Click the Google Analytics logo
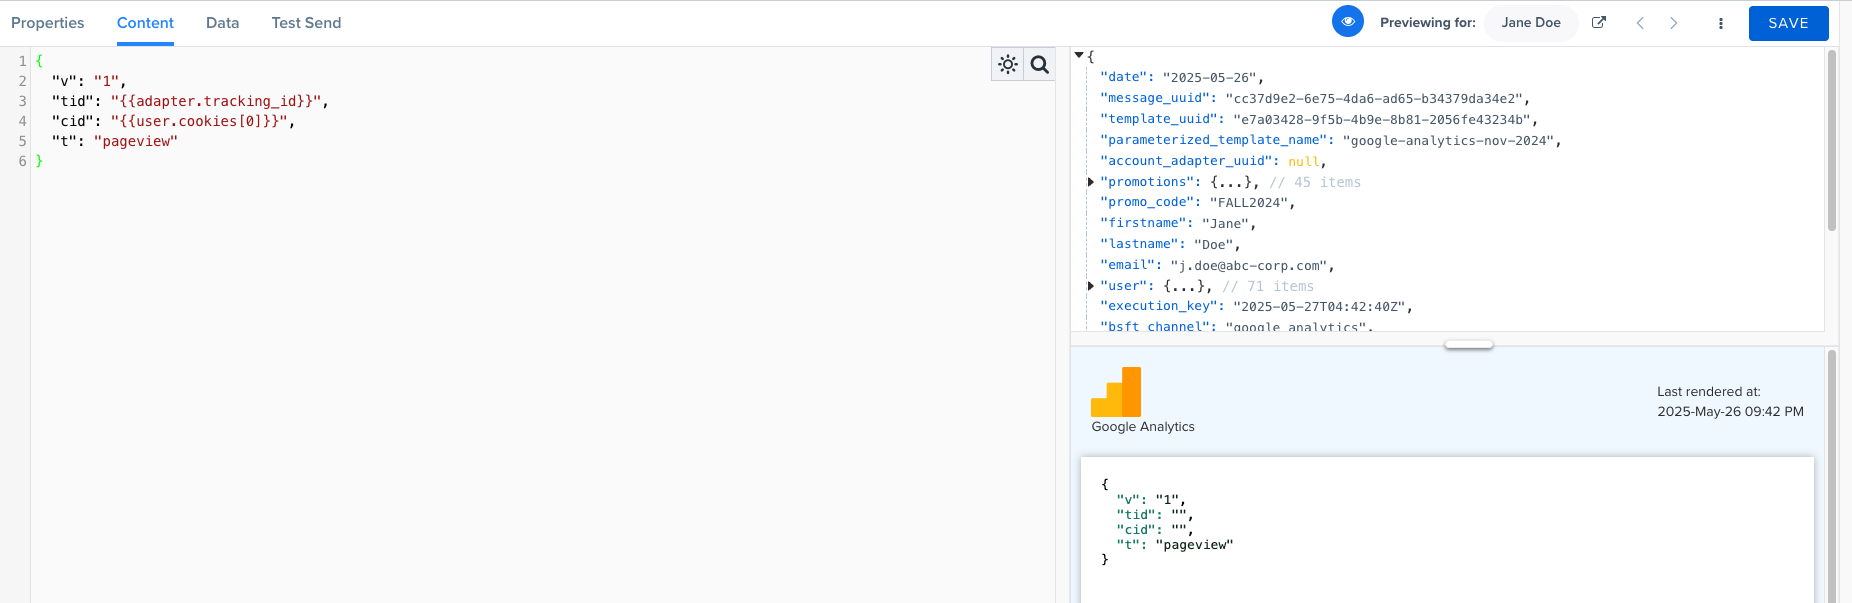The width and height of the screenshot is (1852, 603). click(x=1116, y=392)
